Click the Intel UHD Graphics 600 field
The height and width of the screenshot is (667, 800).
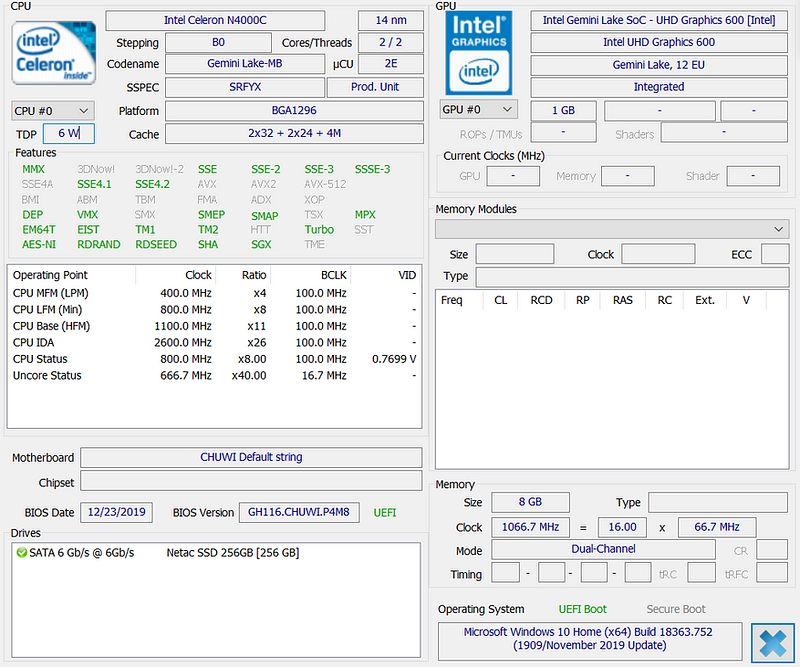click(659, 42)
